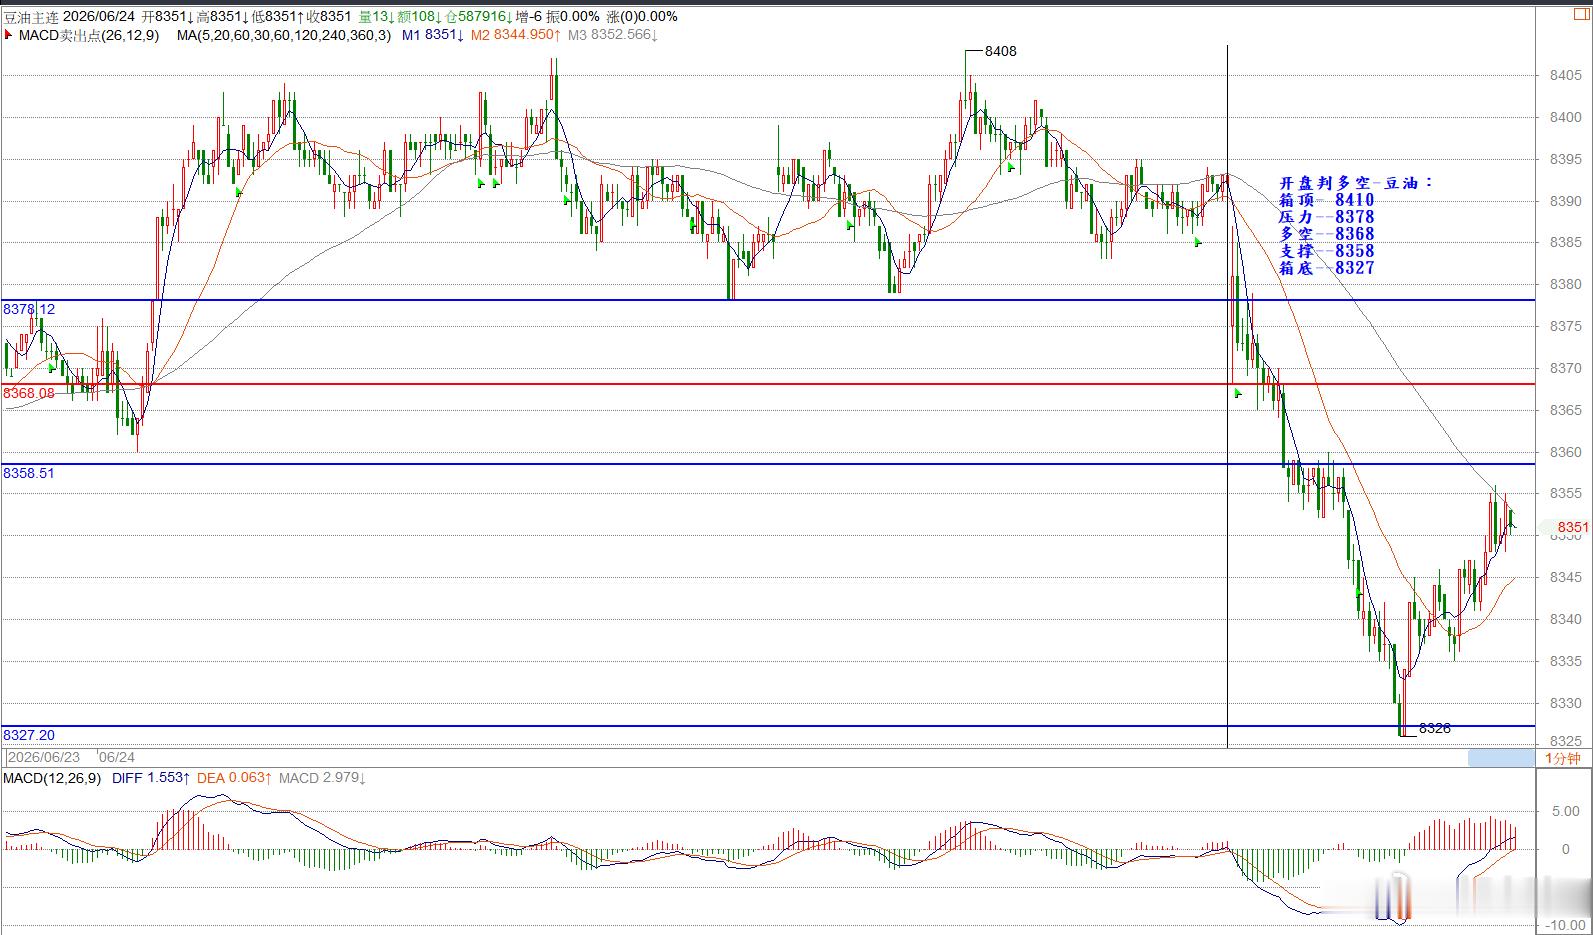This screenshot has width=1593, height=935.
Task: Click the blue scroll block beside 1分钟
Action: coord(1500,758)
